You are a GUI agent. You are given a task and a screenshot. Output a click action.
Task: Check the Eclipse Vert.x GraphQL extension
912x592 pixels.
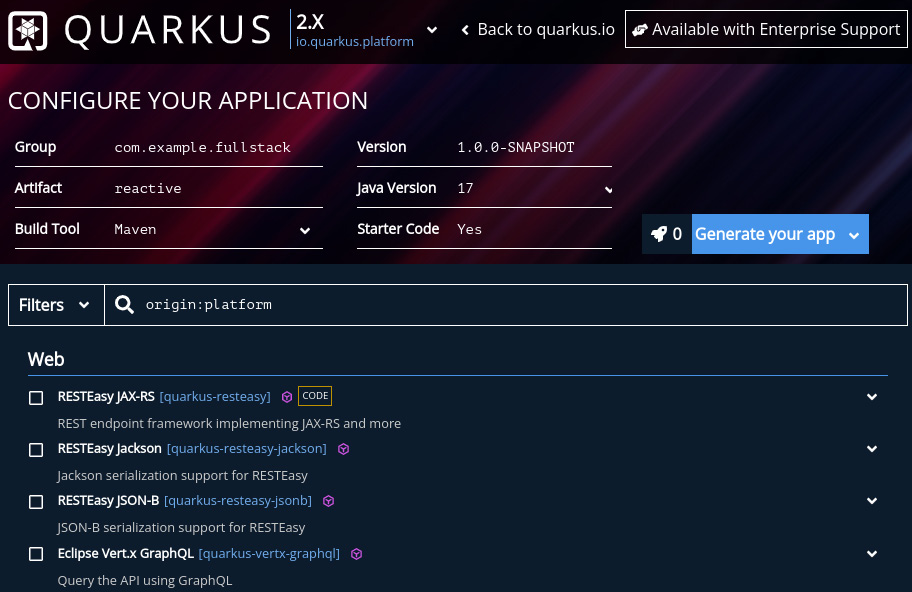(x=36, y=554)
